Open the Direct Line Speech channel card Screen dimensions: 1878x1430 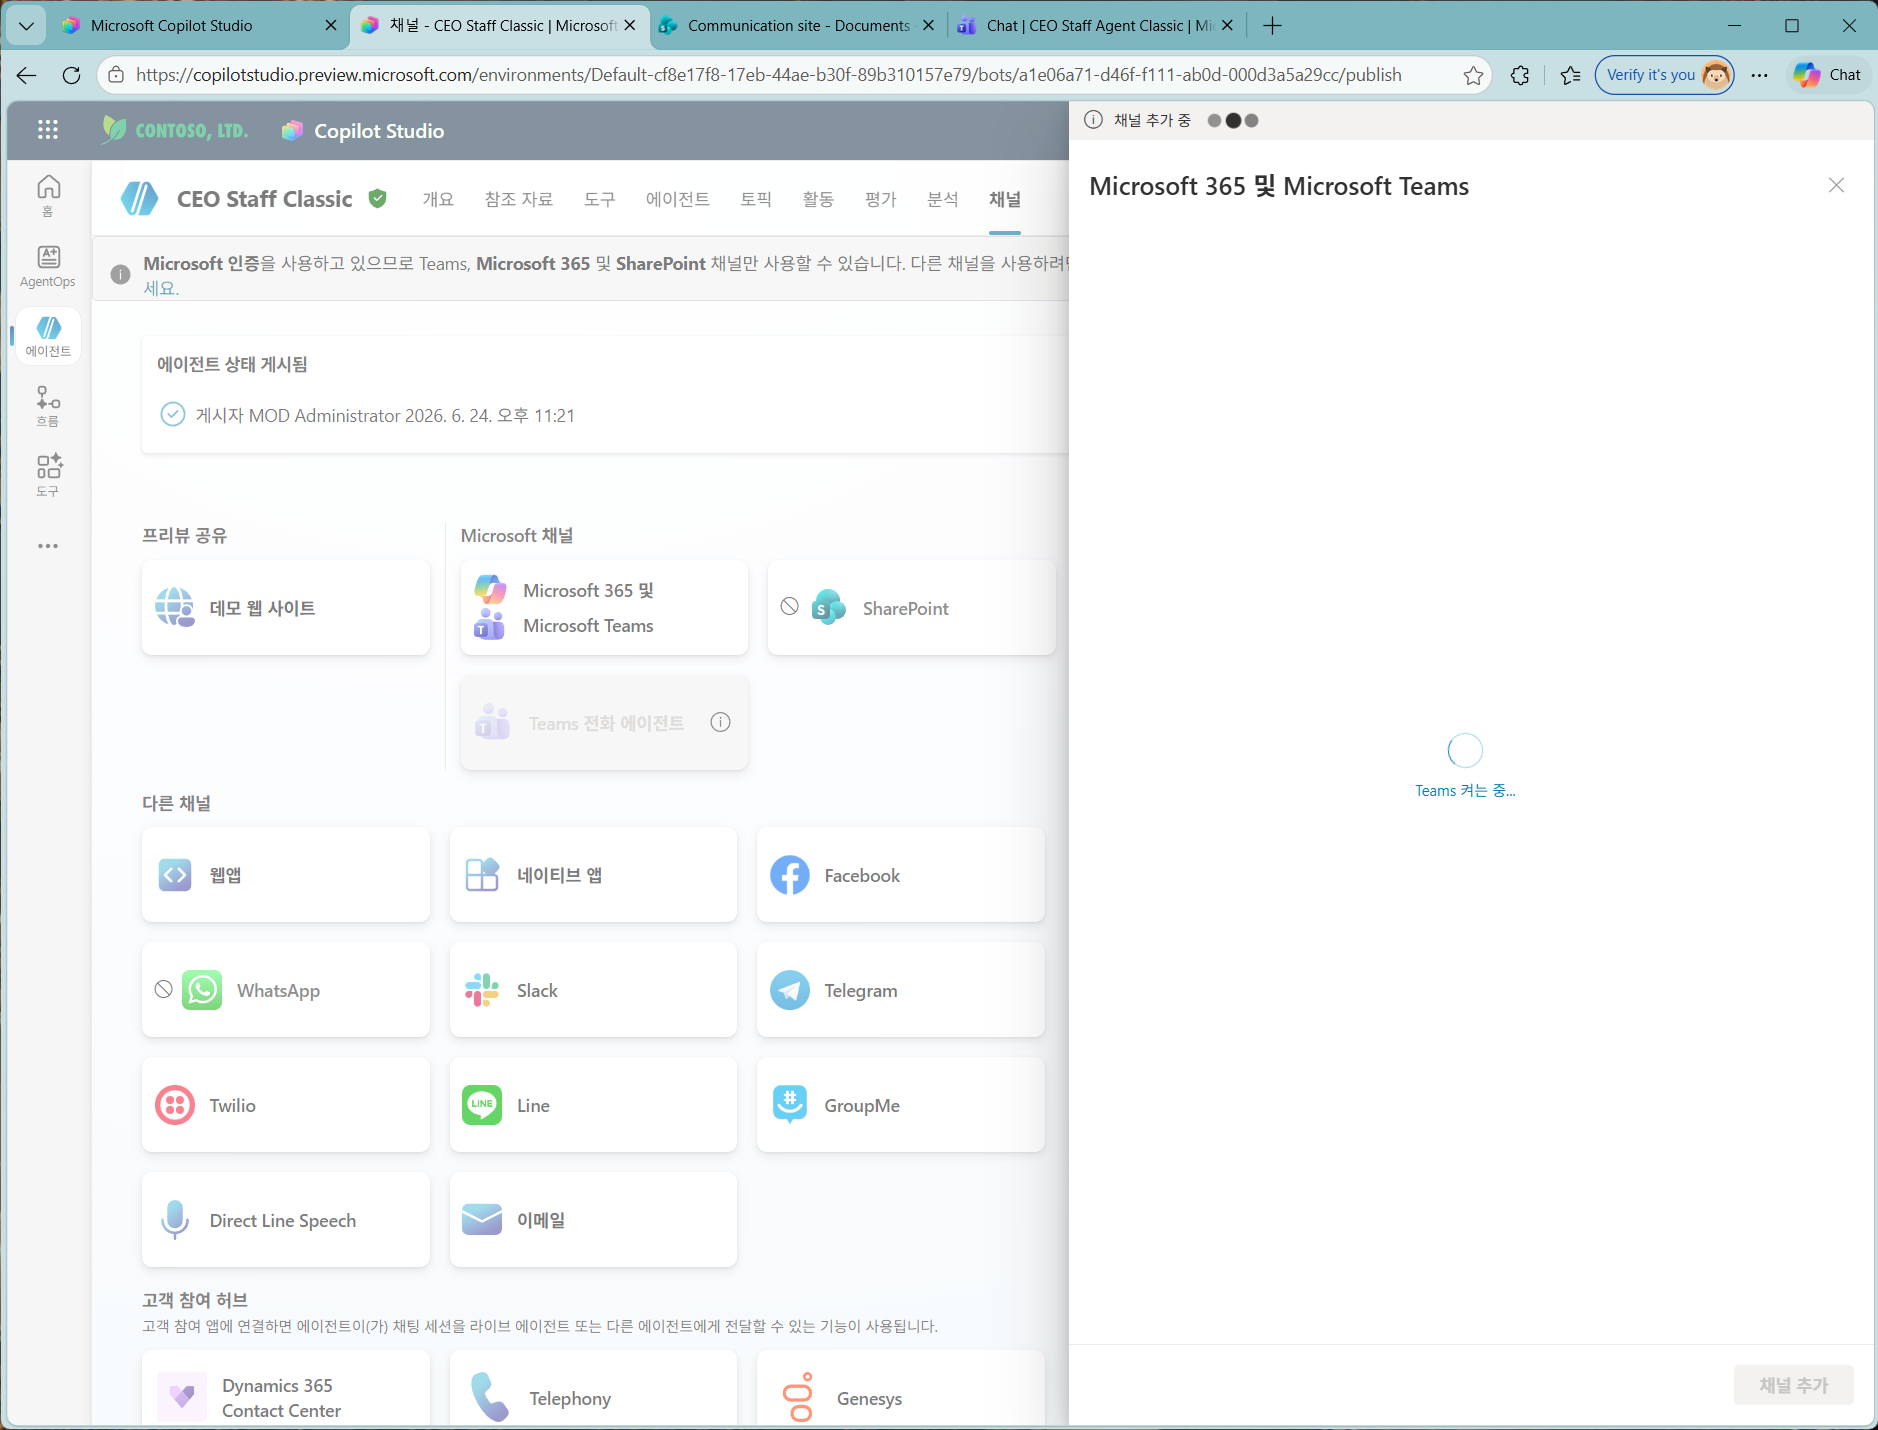click(286, 1220)
